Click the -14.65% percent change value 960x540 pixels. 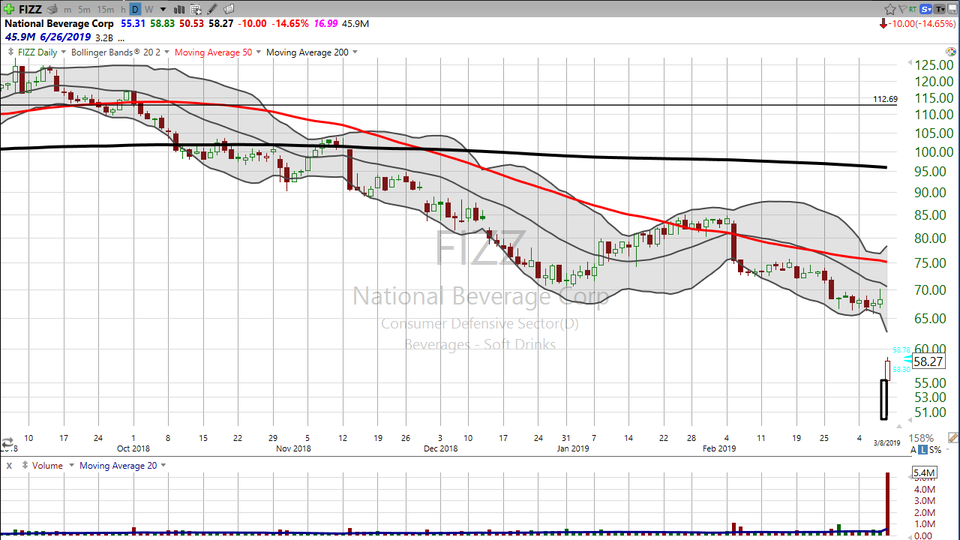coord(290,23)
